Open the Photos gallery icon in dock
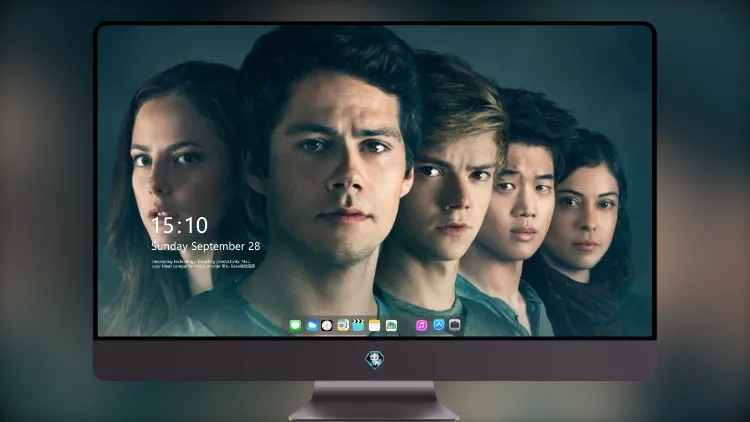Viewport: 750px width, 422px height. pyautogui.click(x=391, y=326)
